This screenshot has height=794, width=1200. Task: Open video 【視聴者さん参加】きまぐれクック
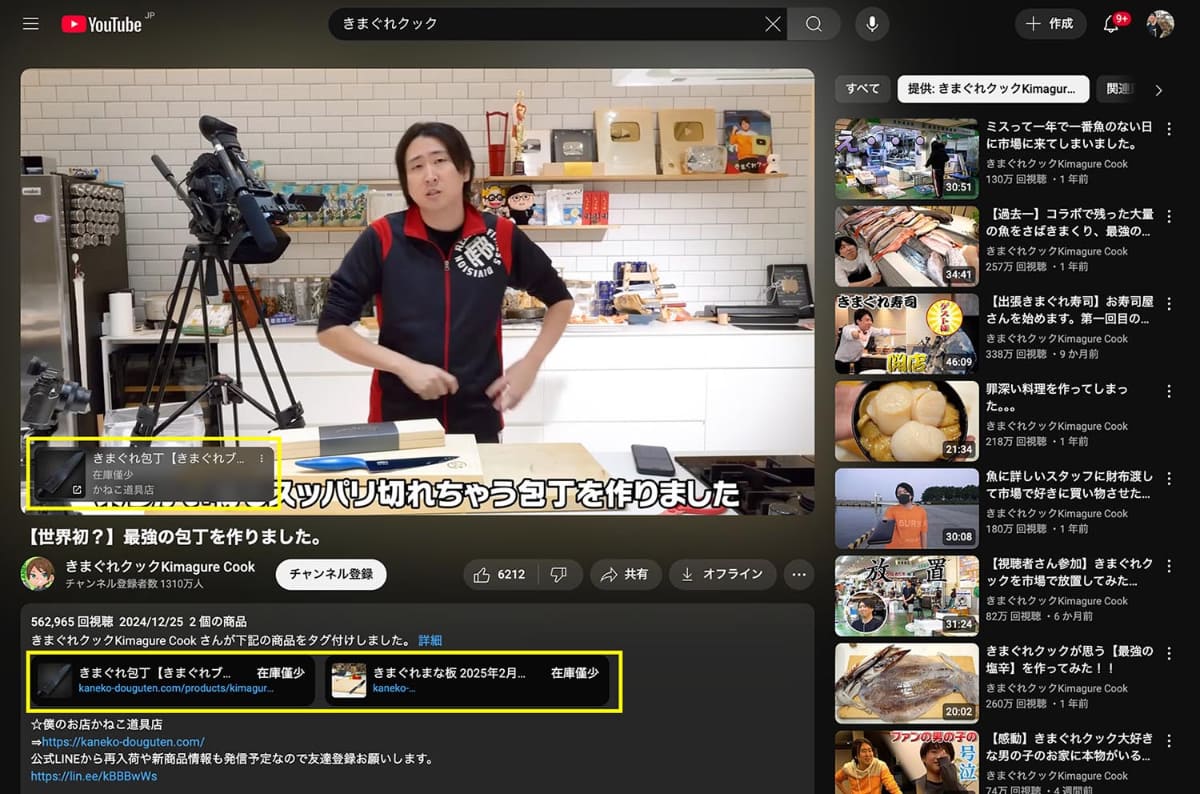tap(1070, 572)
